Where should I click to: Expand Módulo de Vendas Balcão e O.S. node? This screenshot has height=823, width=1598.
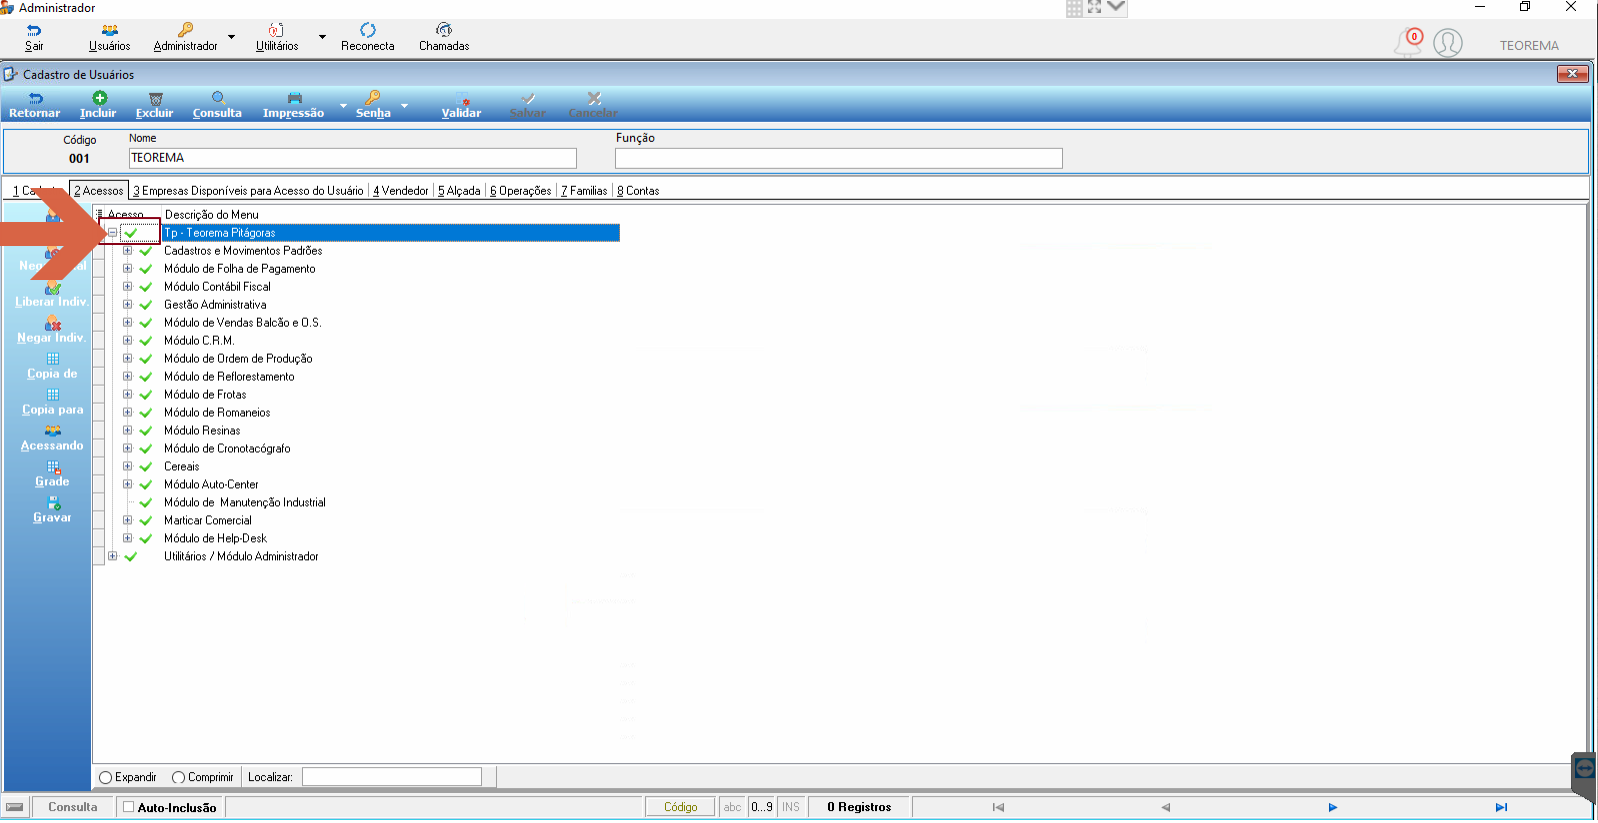click(127, 323)
